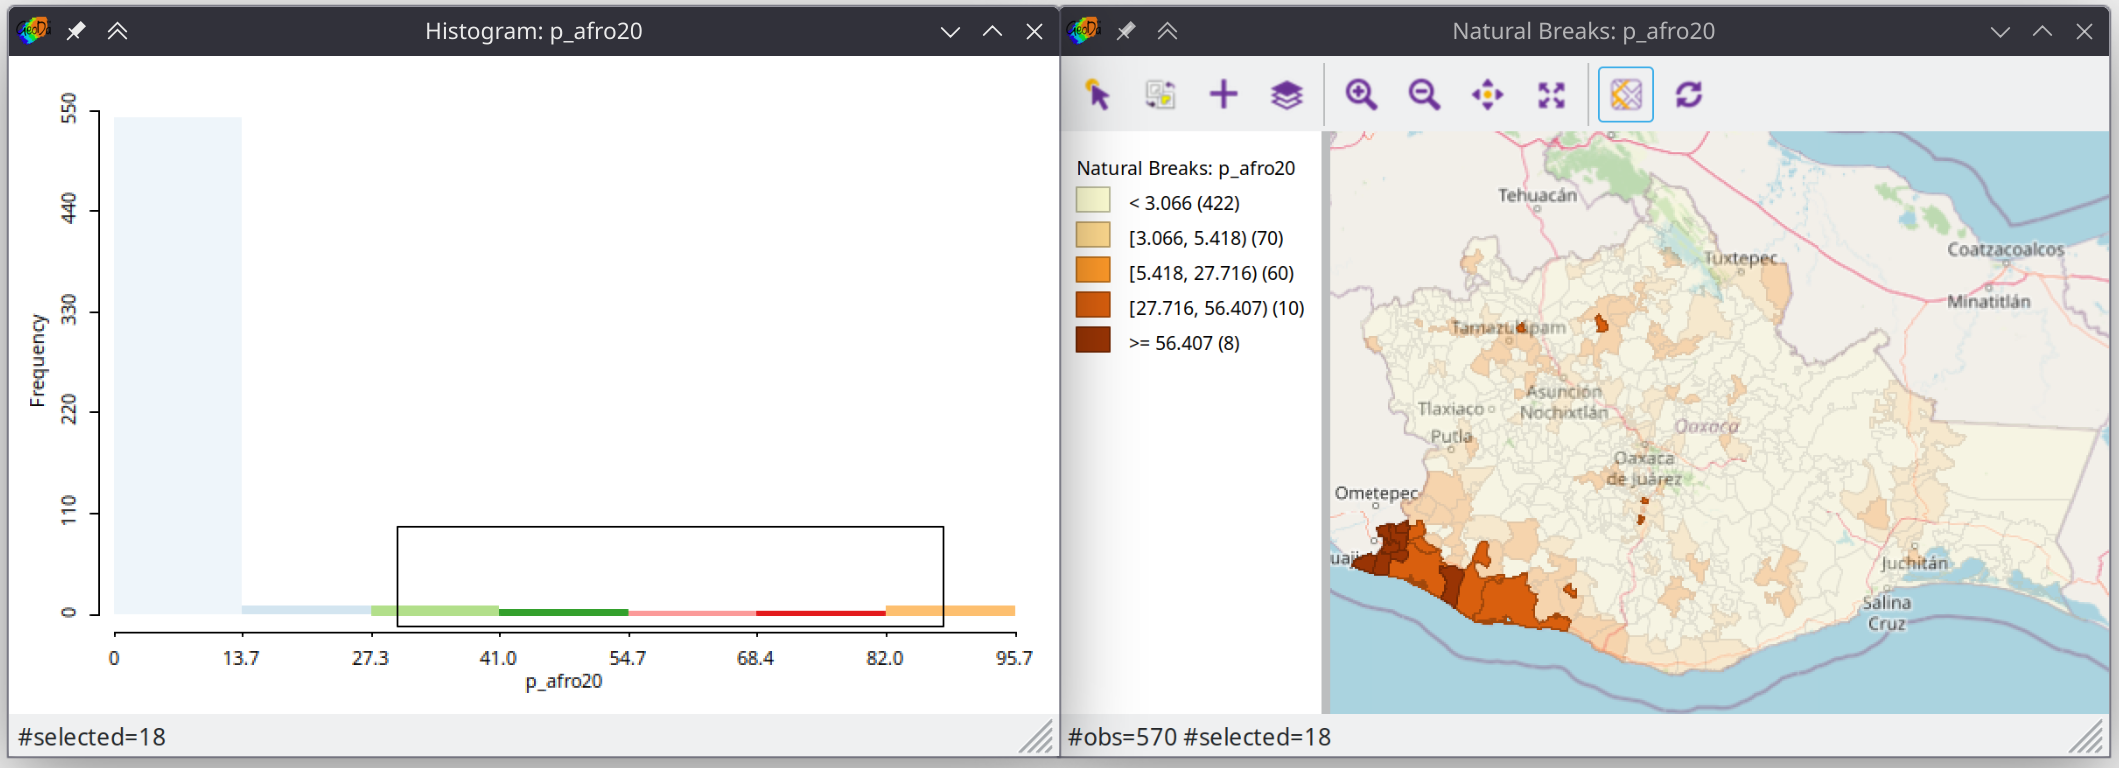Select the red histogram bar
Screen dimensions: 2119x768
click(x=821, y=613)
